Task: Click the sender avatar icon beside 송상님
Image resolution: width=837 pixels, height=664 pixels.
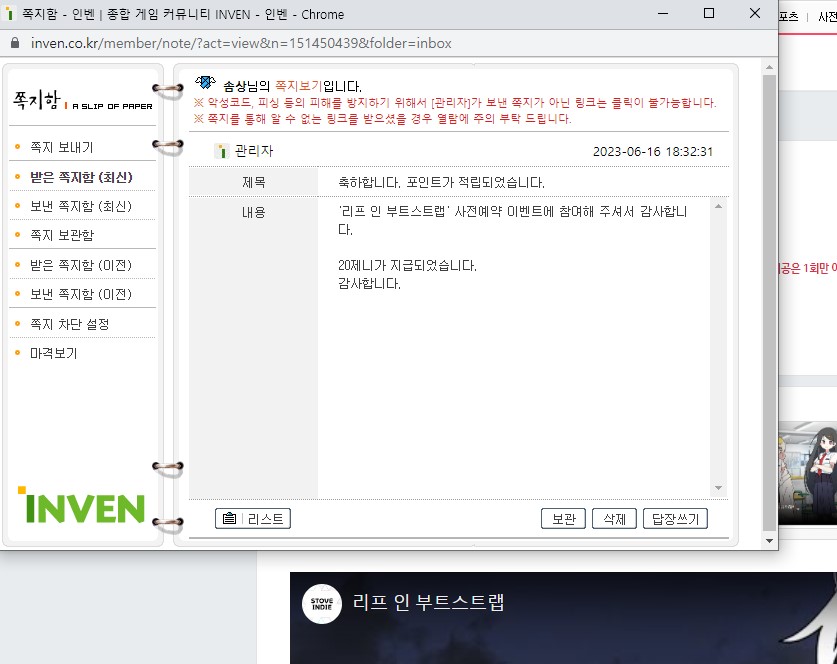Action: click(x=206, y=84)
